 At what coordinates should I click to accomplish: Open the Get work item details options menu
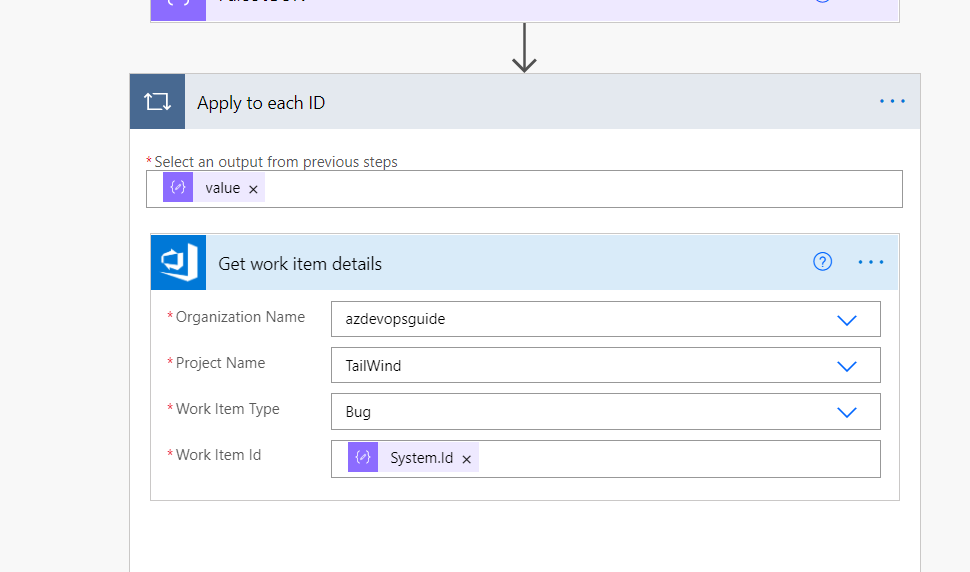tap(870, 262)
